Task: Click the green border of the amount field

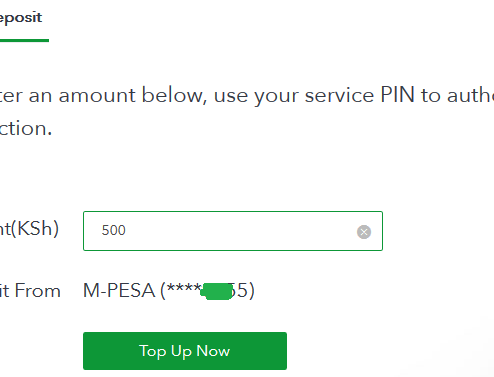Action: tap(233, 212)
